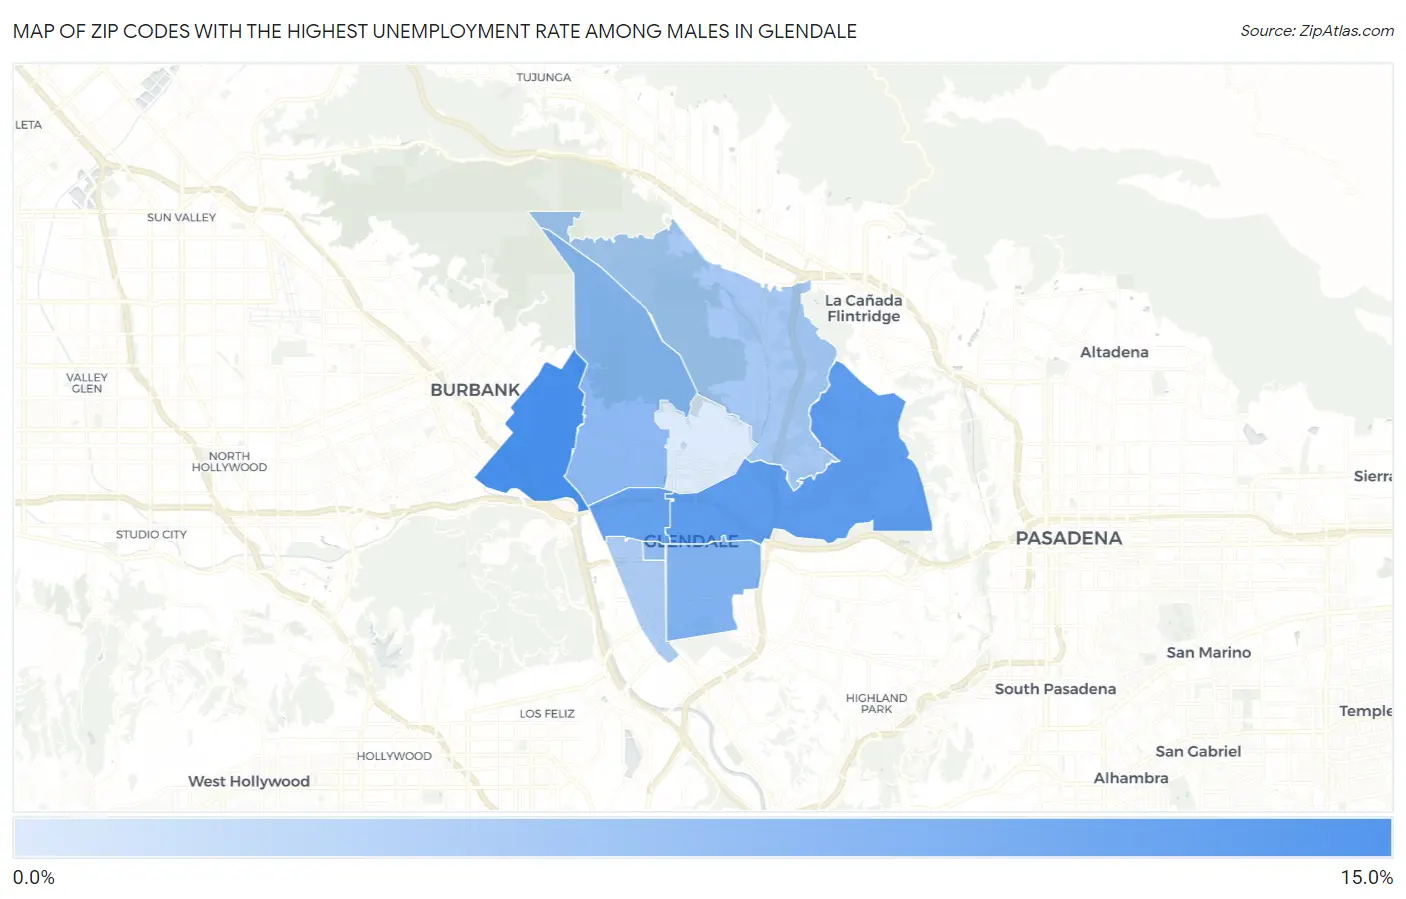This screenshot has width=1406, height=899.
Task: Click the GLENDALE label on the map
Action: click(691, 541)
